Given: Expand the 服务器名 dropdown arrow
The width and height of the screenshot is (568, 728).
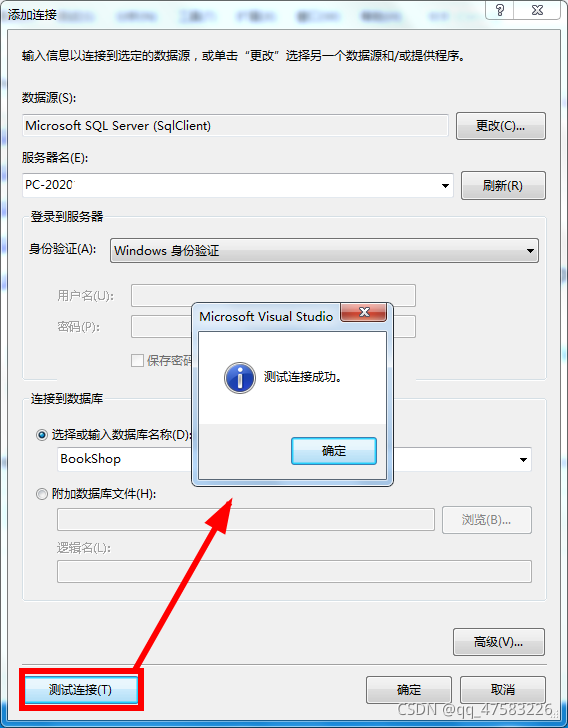Looking at the screenshot, I should [x=445, y=186].
